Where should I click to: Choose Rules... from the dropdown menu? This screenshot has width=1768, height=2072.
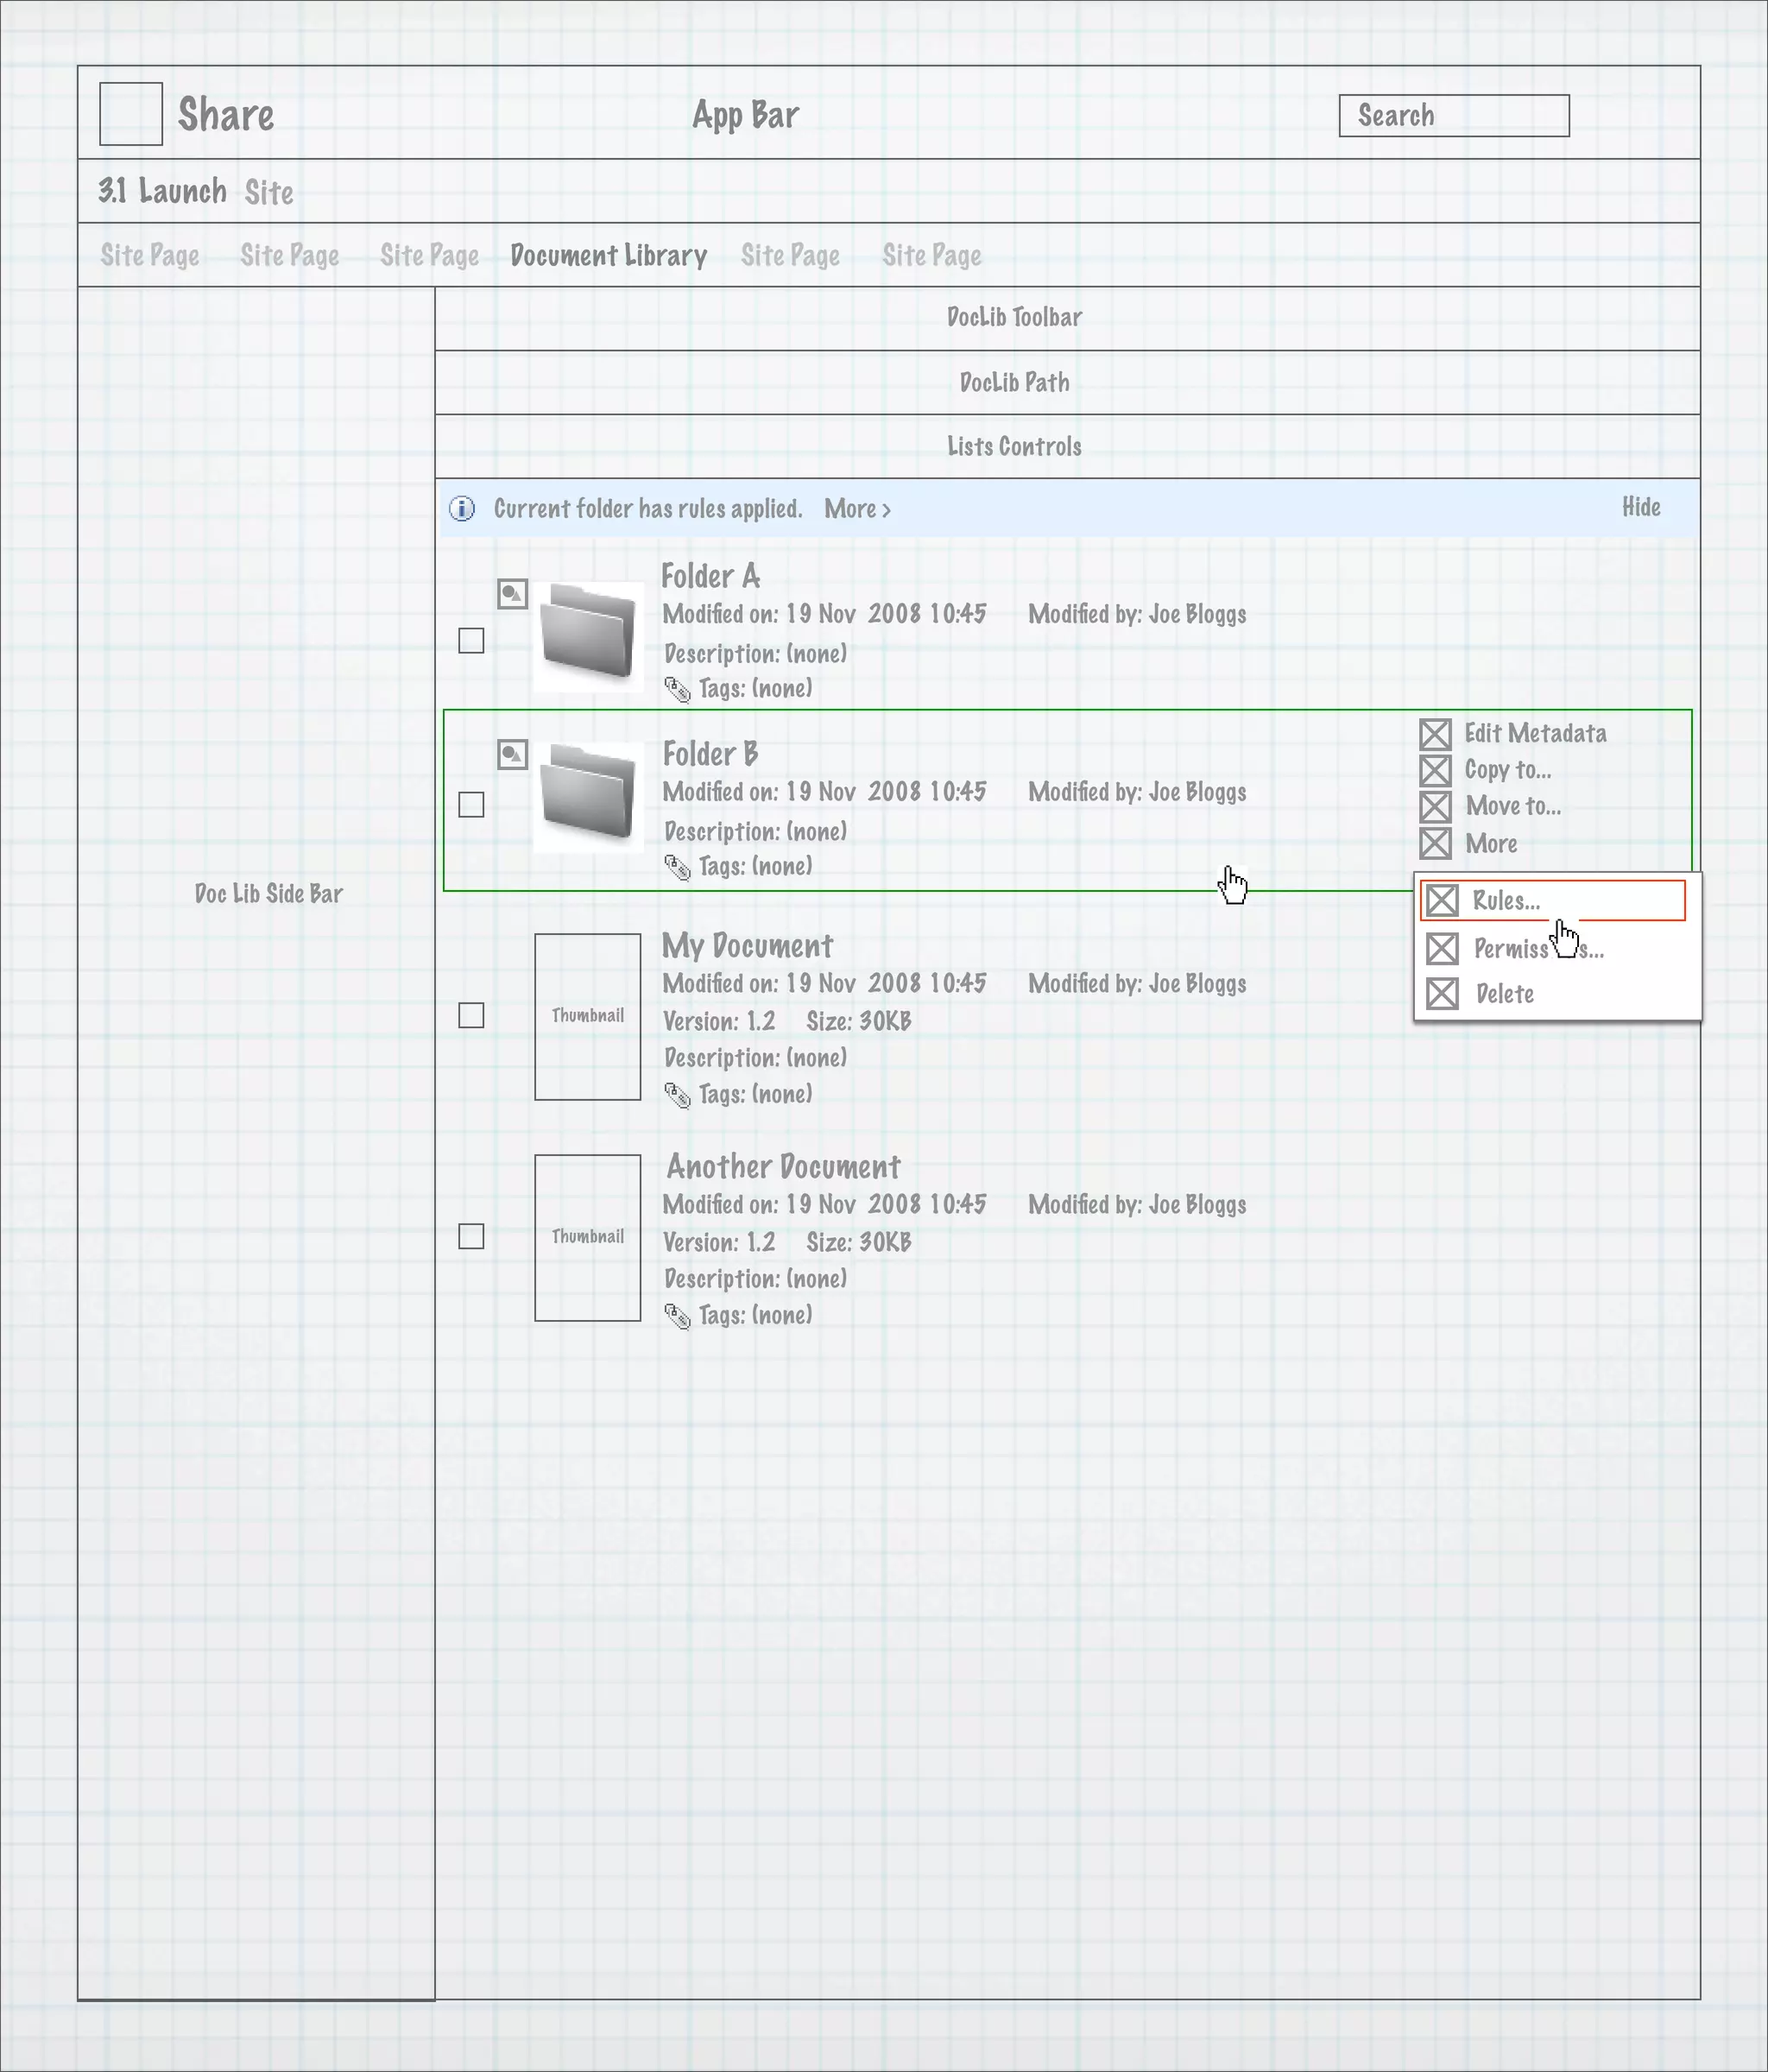[1505, 901]
